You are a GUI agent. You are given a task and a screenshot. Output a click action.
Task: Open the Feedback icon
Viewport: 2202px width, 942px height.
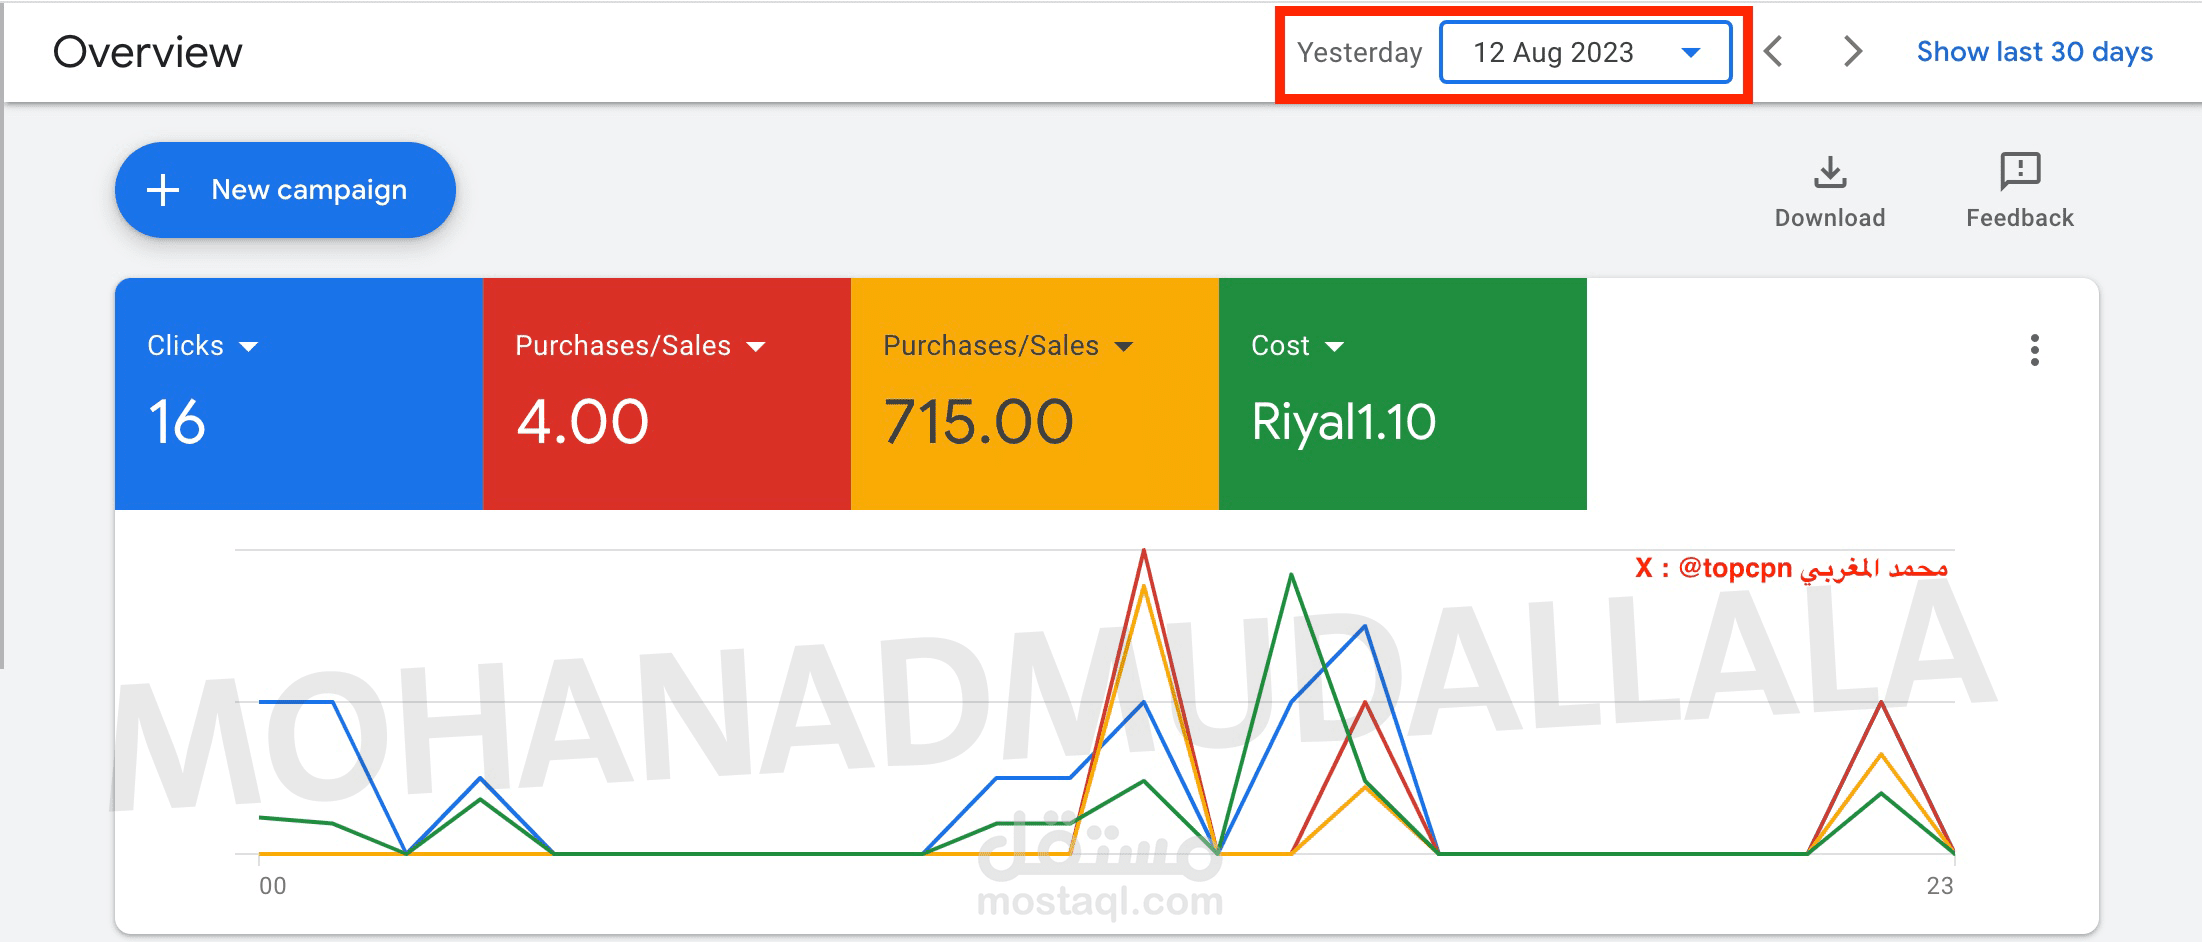2019,173
